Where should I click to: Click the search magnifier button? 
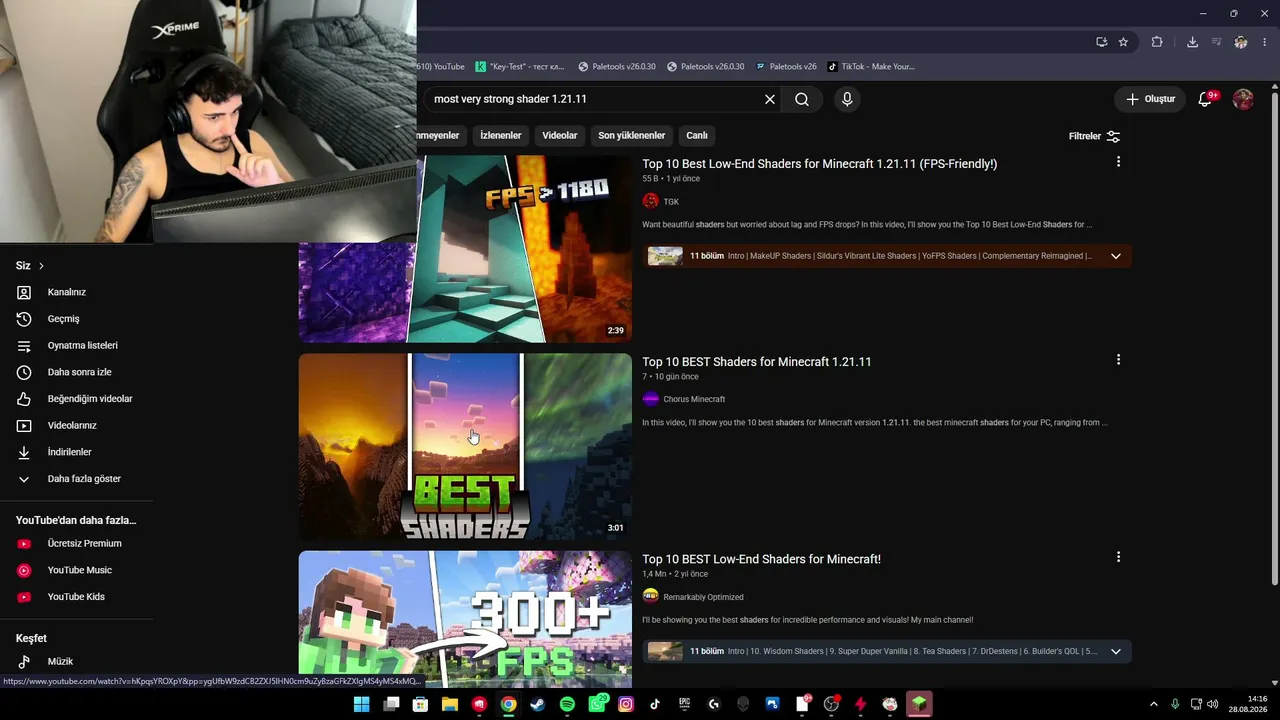point(802,99)
